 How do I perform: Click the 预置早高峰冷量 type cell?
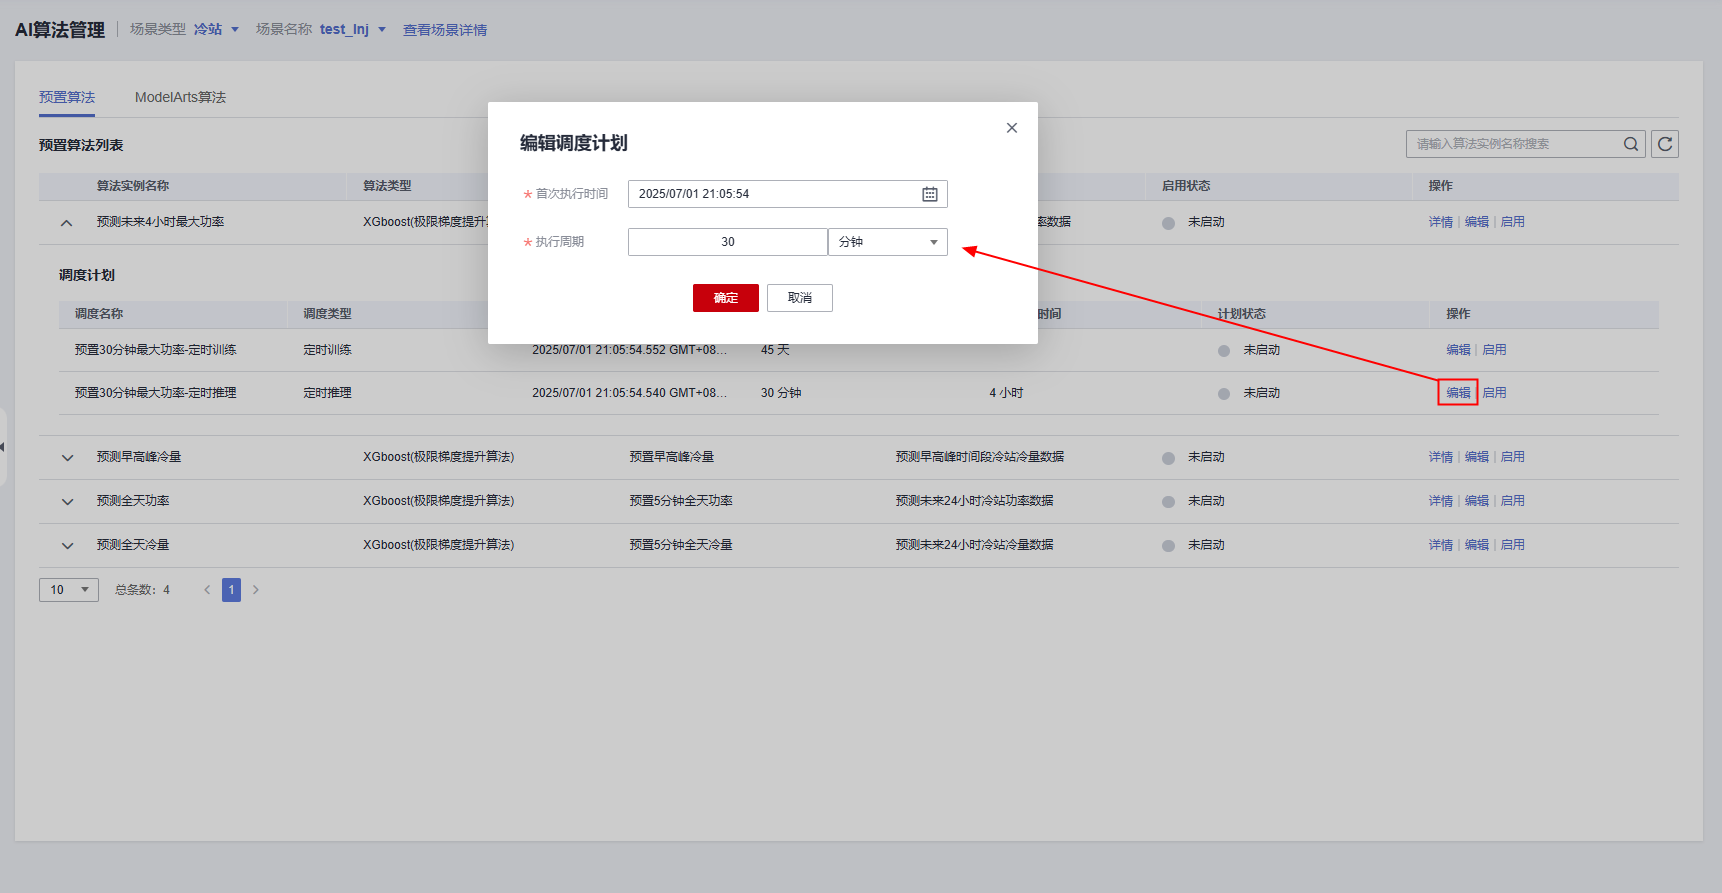pyautogui.click(x=672, y=457)
